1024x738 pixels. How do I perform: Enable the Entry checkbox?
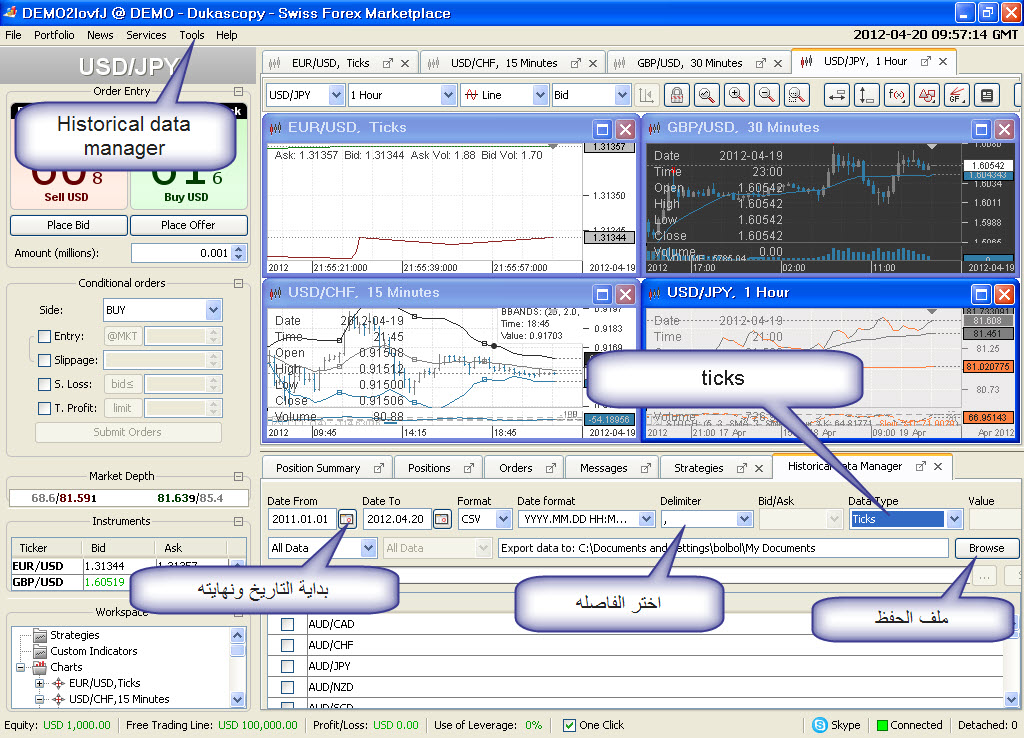(x=44, y=336)
